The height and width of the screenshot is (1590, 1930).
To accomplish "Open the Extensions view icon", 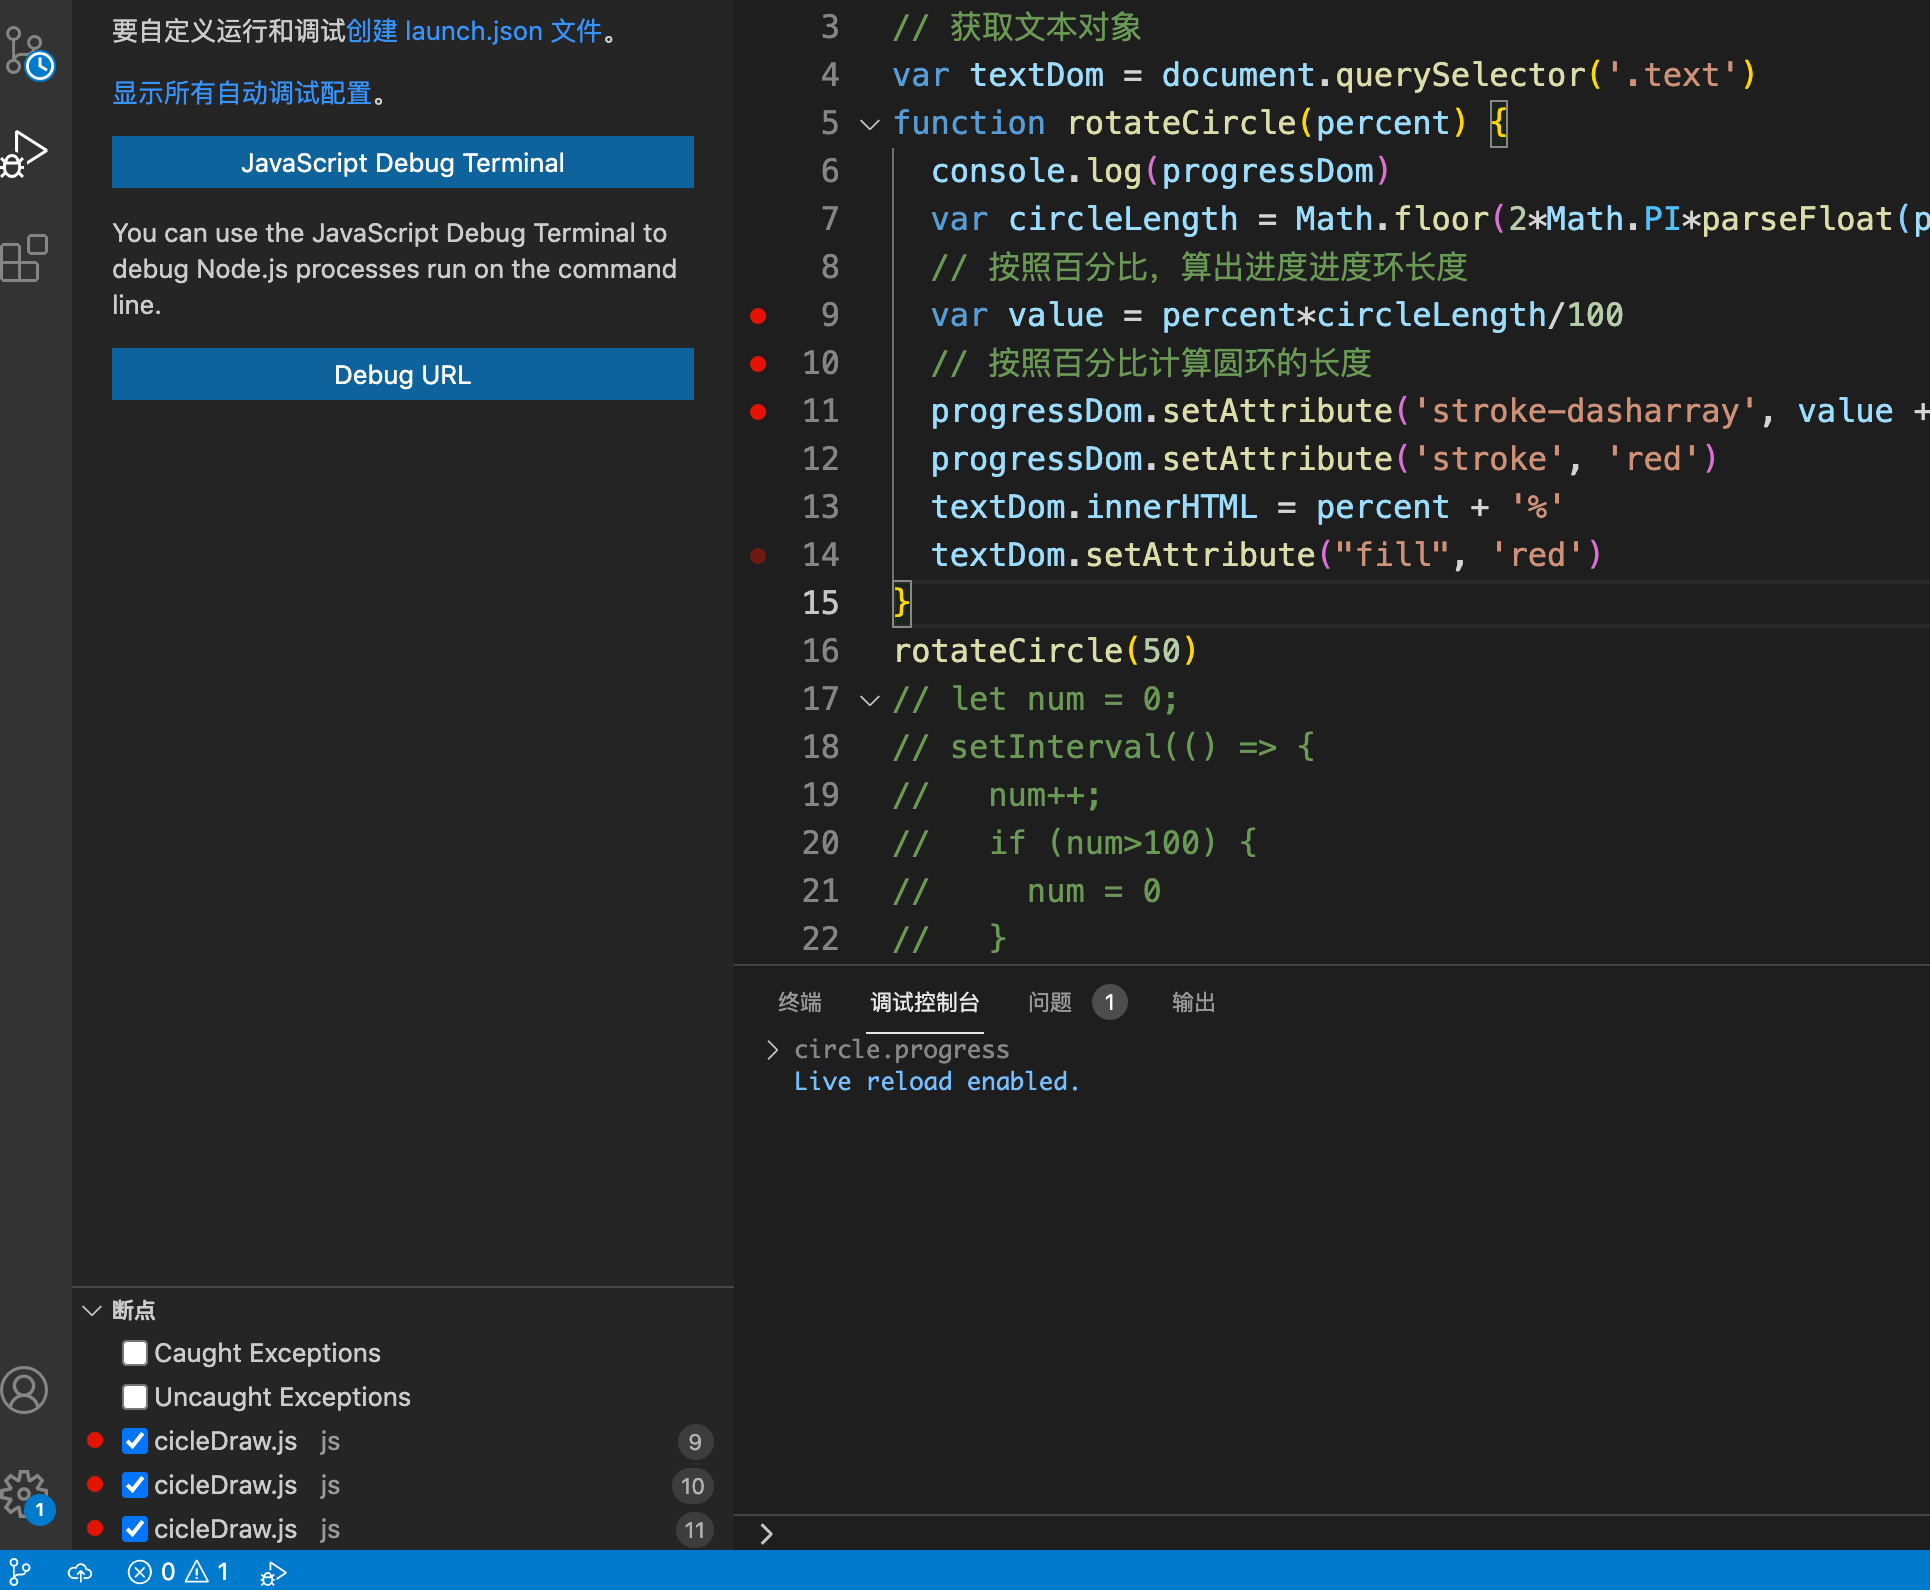I will pos(26,259).
